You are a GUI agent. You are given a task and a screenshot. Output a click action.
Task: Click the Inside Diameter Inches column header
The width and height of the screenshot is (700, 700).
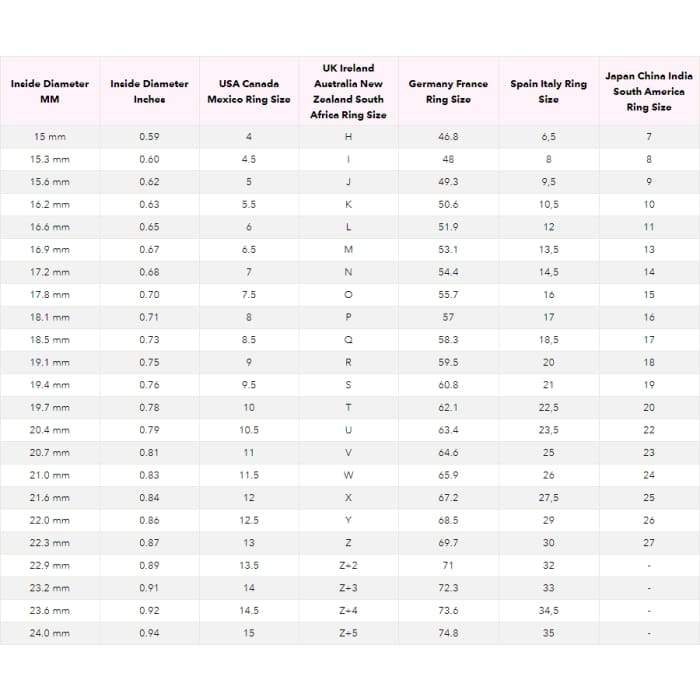click(x=149, y=91)
